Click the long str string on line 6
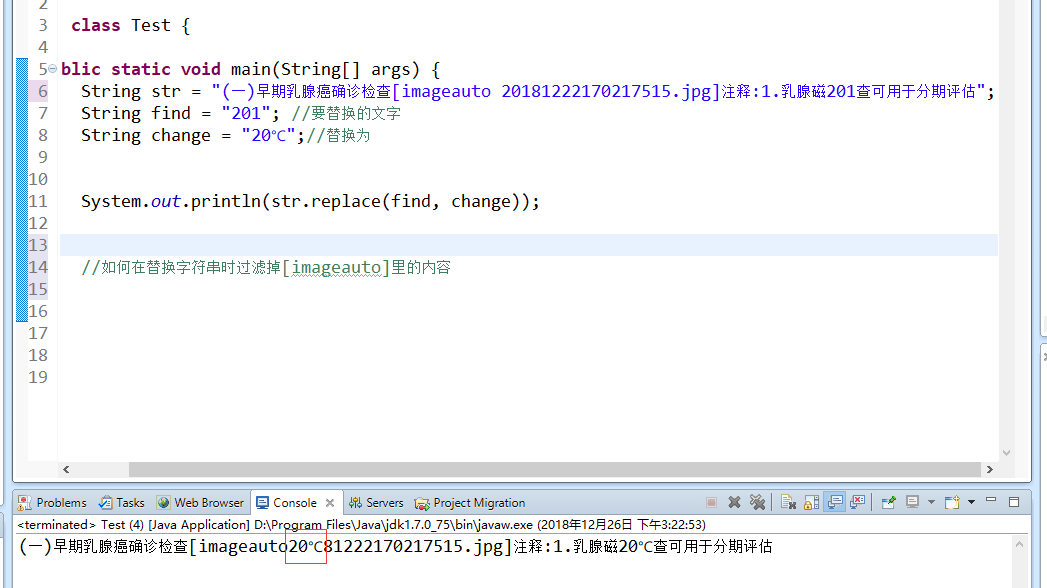Screen dimensions: 1047x588 (598, 91)
